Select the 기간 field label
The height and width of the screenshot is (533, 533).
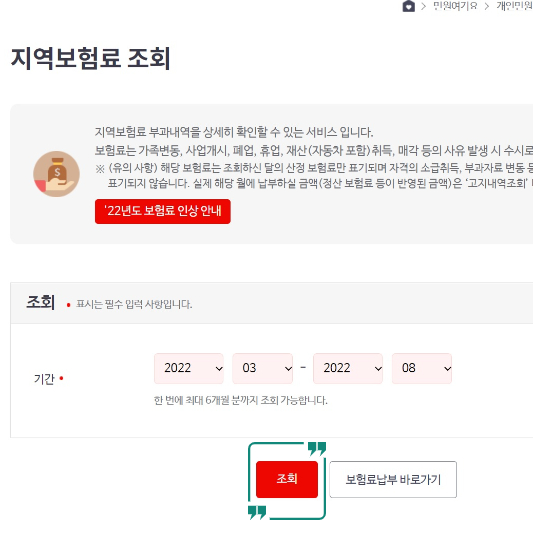coord(44,379)
